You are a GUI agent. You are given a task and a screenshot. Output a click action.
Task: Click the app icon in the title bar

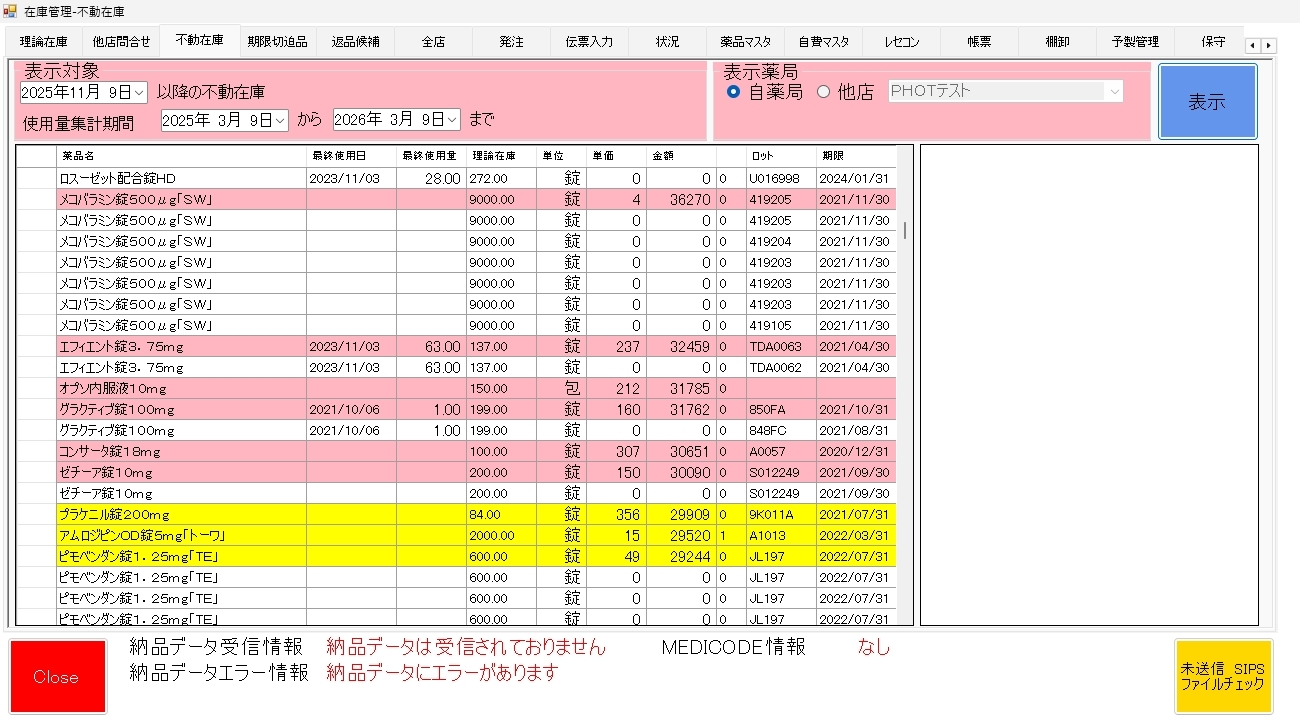pos(11,11)
